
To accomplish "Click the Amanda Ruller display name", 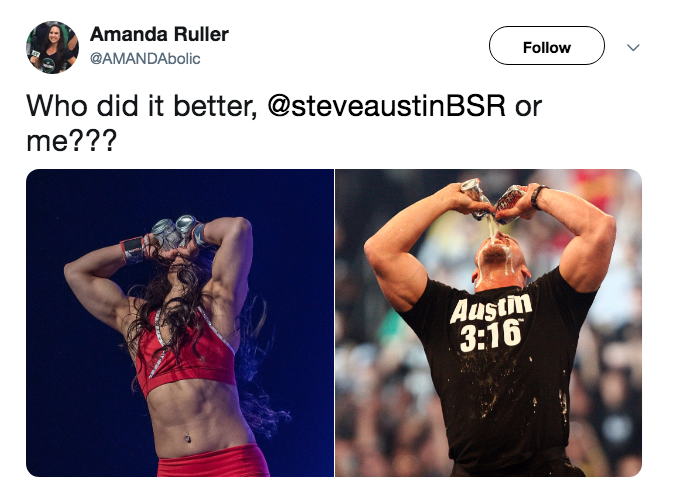I will [x=159, y=34].
